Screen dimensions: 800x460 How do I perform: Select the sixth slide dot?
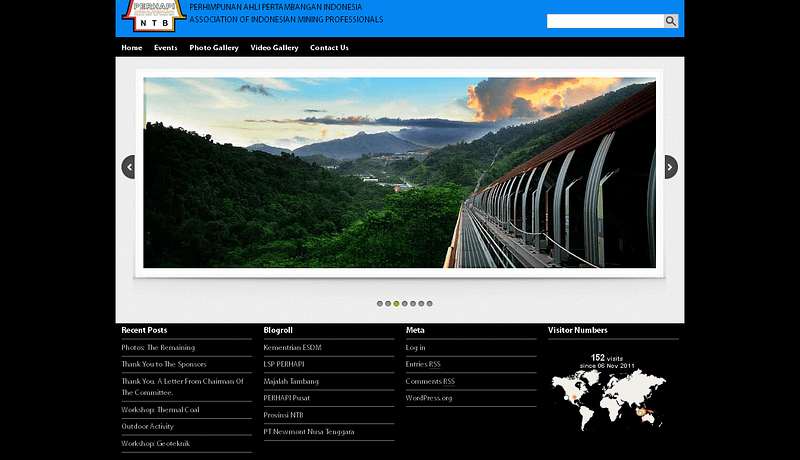tap(421, 303)
